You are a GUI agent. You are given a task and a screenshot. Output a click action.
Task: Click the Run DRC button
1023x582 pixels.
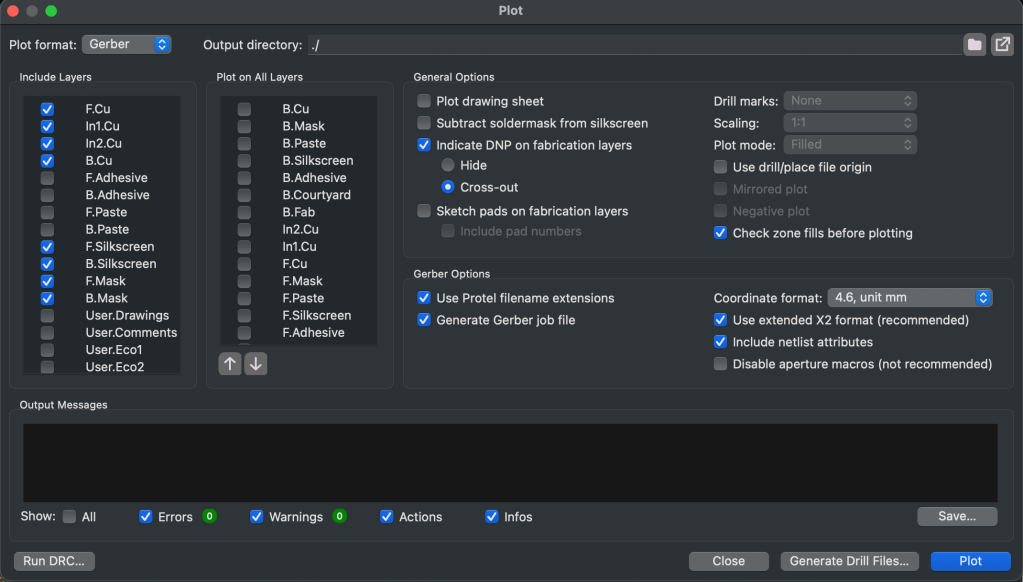click(x=55, y=561)
